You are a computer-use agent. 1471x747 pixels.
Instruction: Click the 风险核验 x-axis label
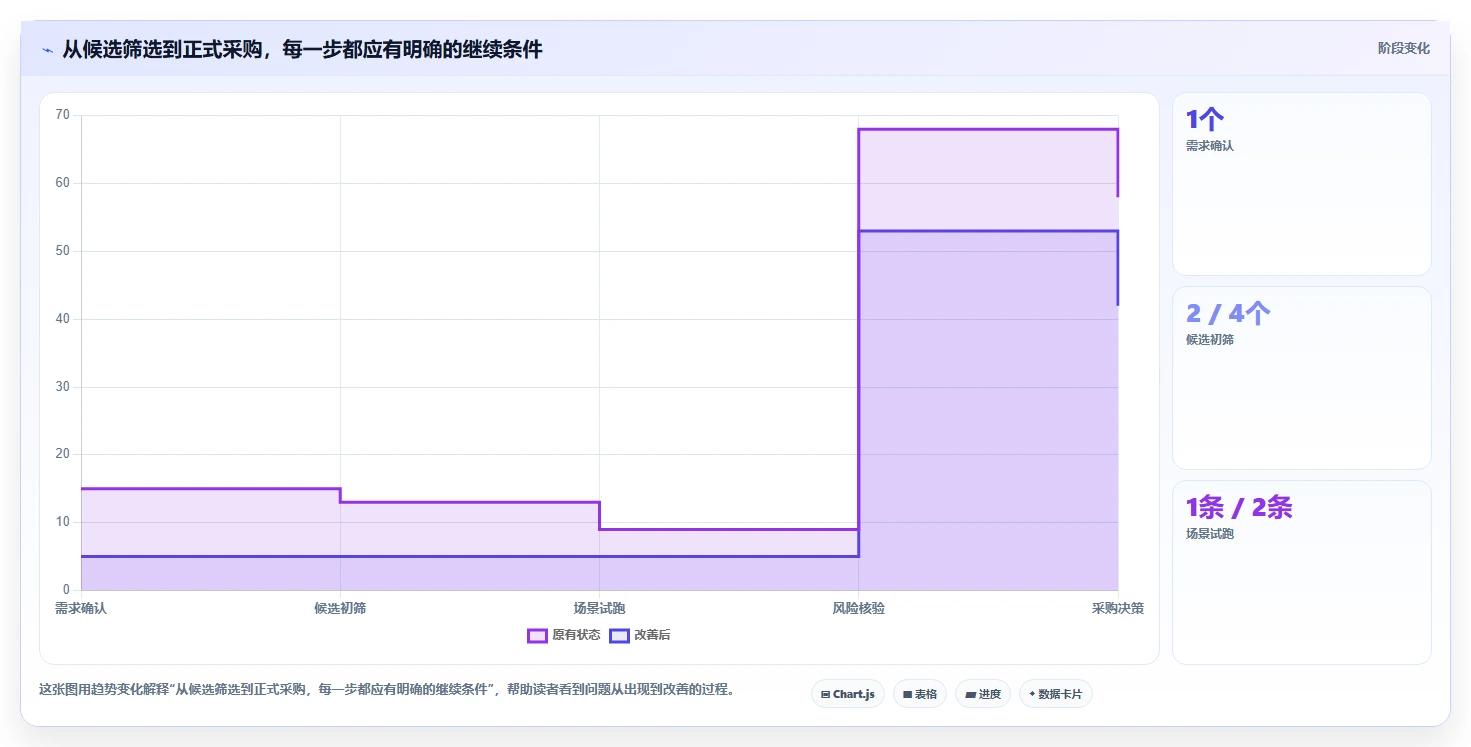[858, 608]
